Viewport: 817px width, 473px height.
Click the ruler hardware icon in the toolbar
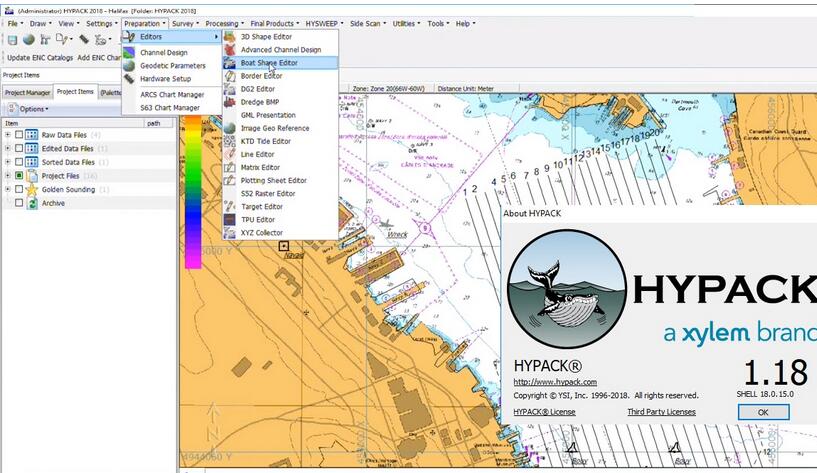(84, 40)
